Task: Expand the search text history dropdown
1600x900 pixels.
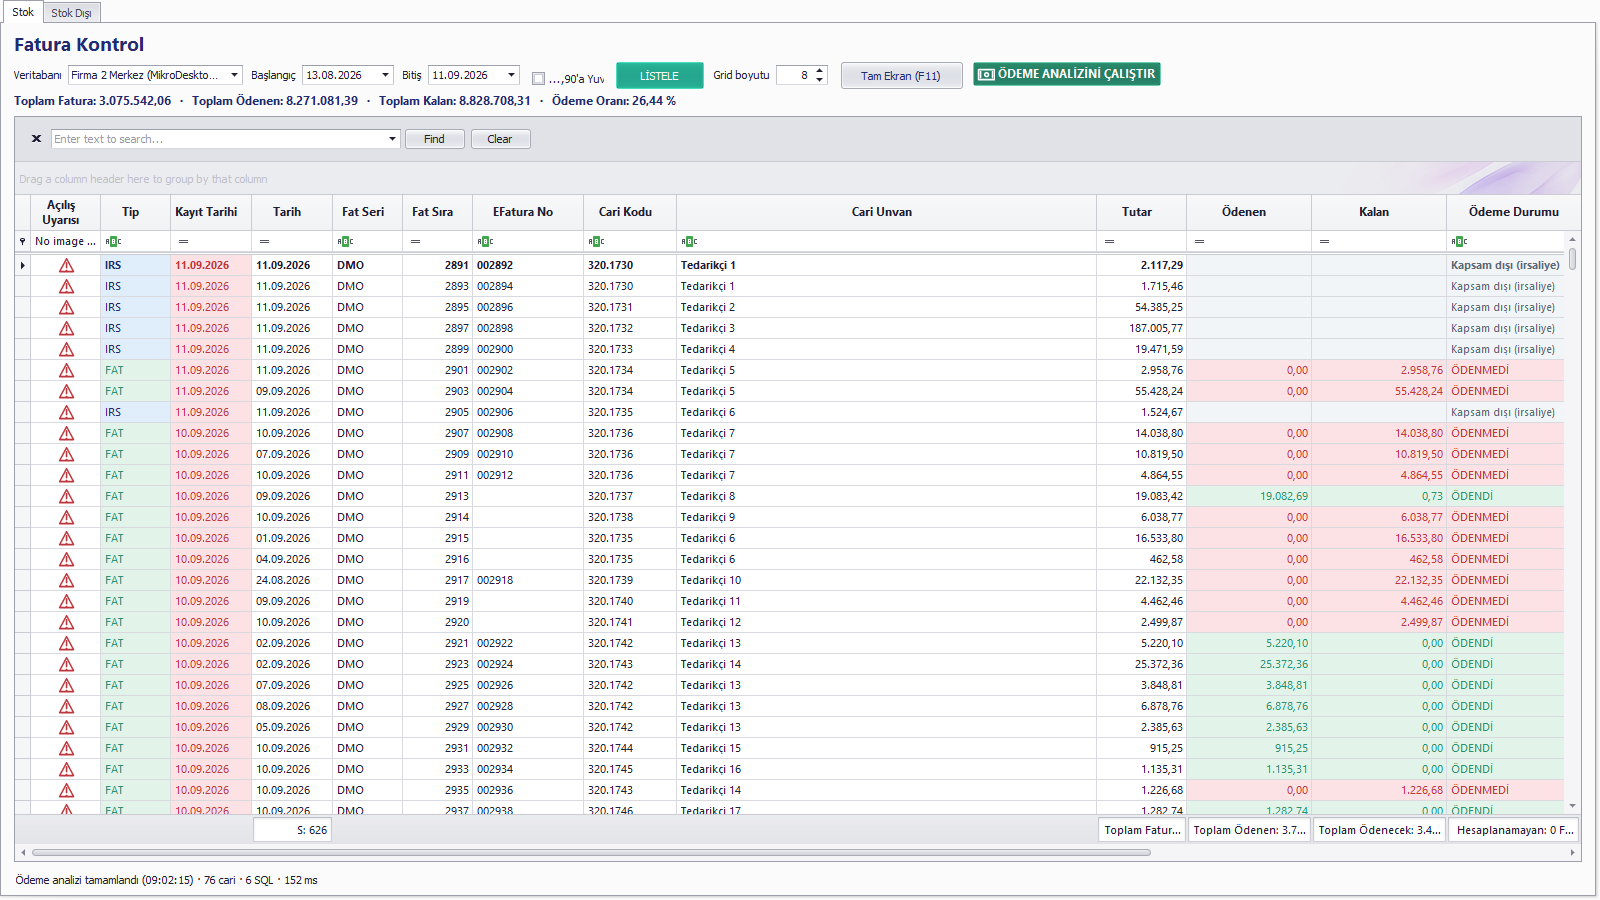Action: [x=393, y=139]
